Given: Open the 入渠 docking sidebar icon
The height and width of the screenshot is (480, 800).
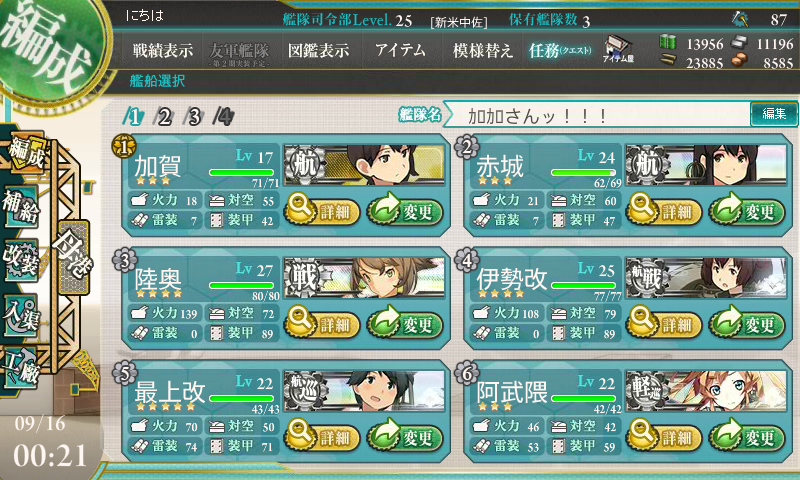Looking at the screenshot, I should pos(22,315).
